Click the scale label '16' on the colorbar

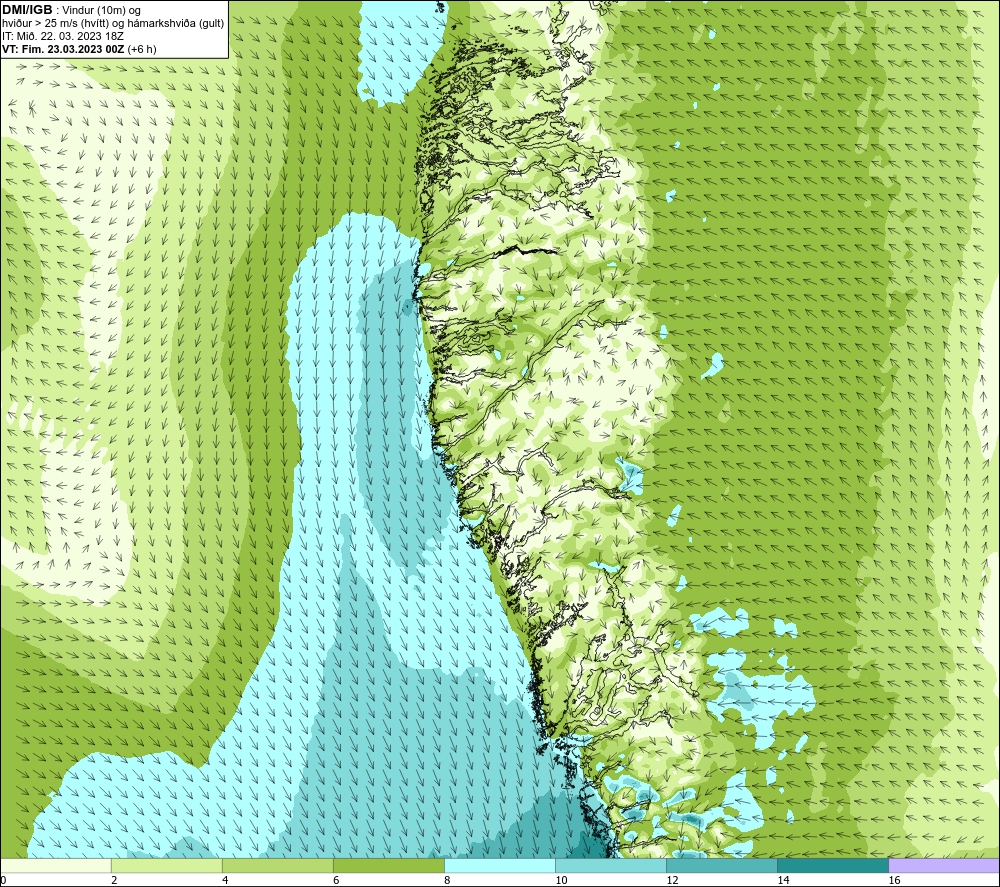pos(894,880)
